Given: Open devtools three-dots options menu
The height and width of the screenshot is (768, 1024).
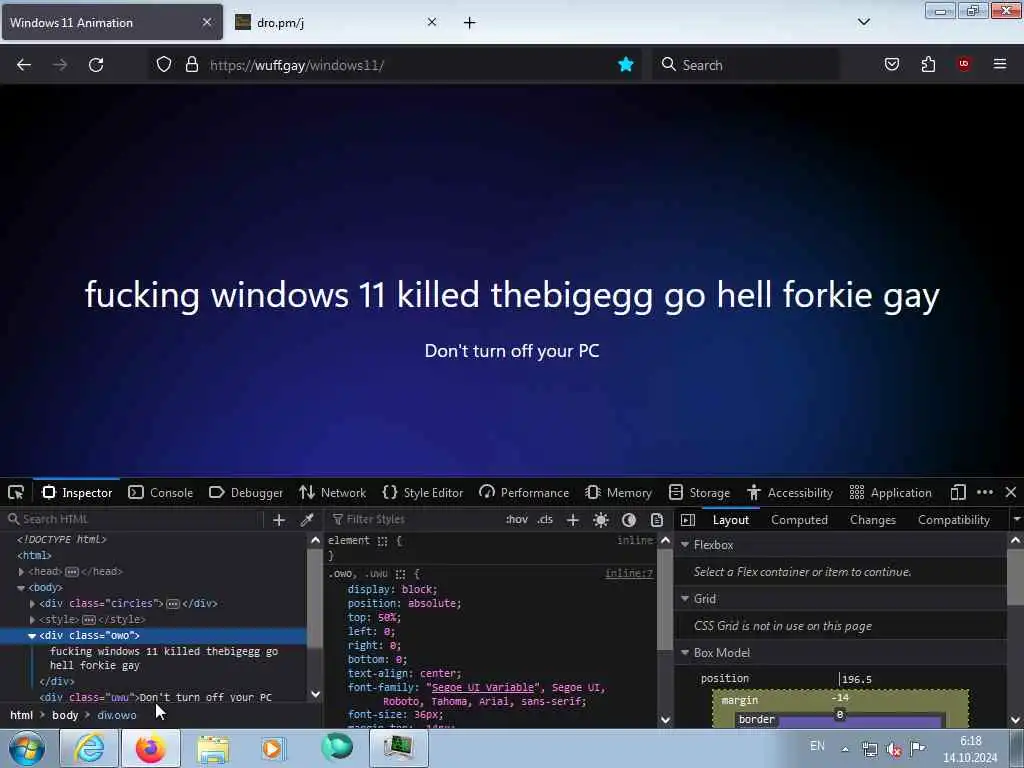Looking at the screenshot, I should [985, 492].
